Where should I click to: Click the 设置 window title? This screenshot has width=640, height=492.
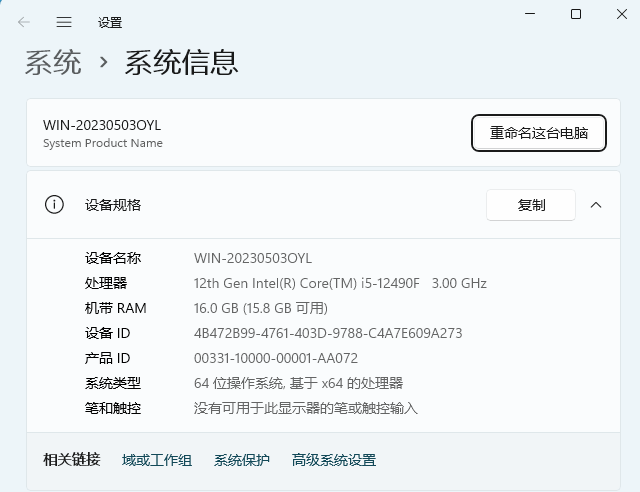(x=110, y=22)
